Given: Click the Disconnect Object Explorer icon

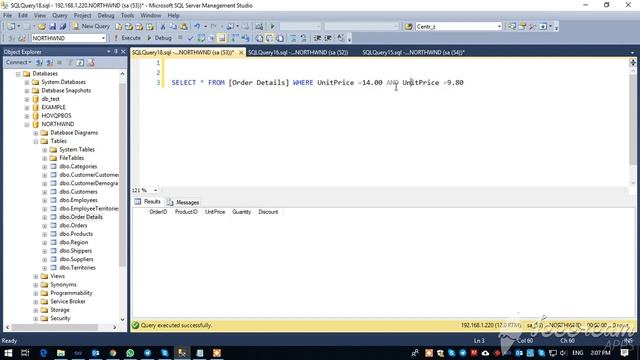Looking at the screenshot, I should (49, 62).
